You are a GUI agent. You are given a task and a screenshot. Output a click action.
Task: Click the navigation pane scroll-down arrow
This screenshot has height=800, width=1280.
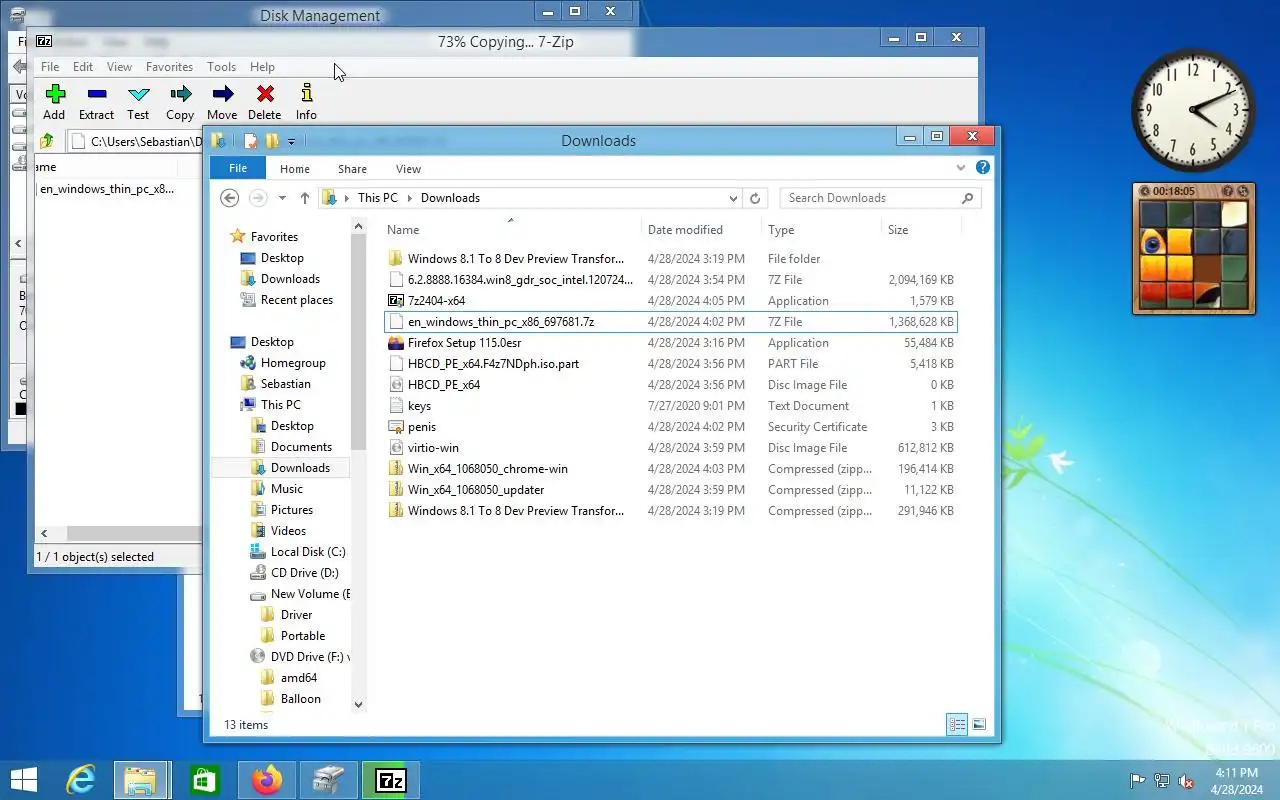[x=359, y=704]
